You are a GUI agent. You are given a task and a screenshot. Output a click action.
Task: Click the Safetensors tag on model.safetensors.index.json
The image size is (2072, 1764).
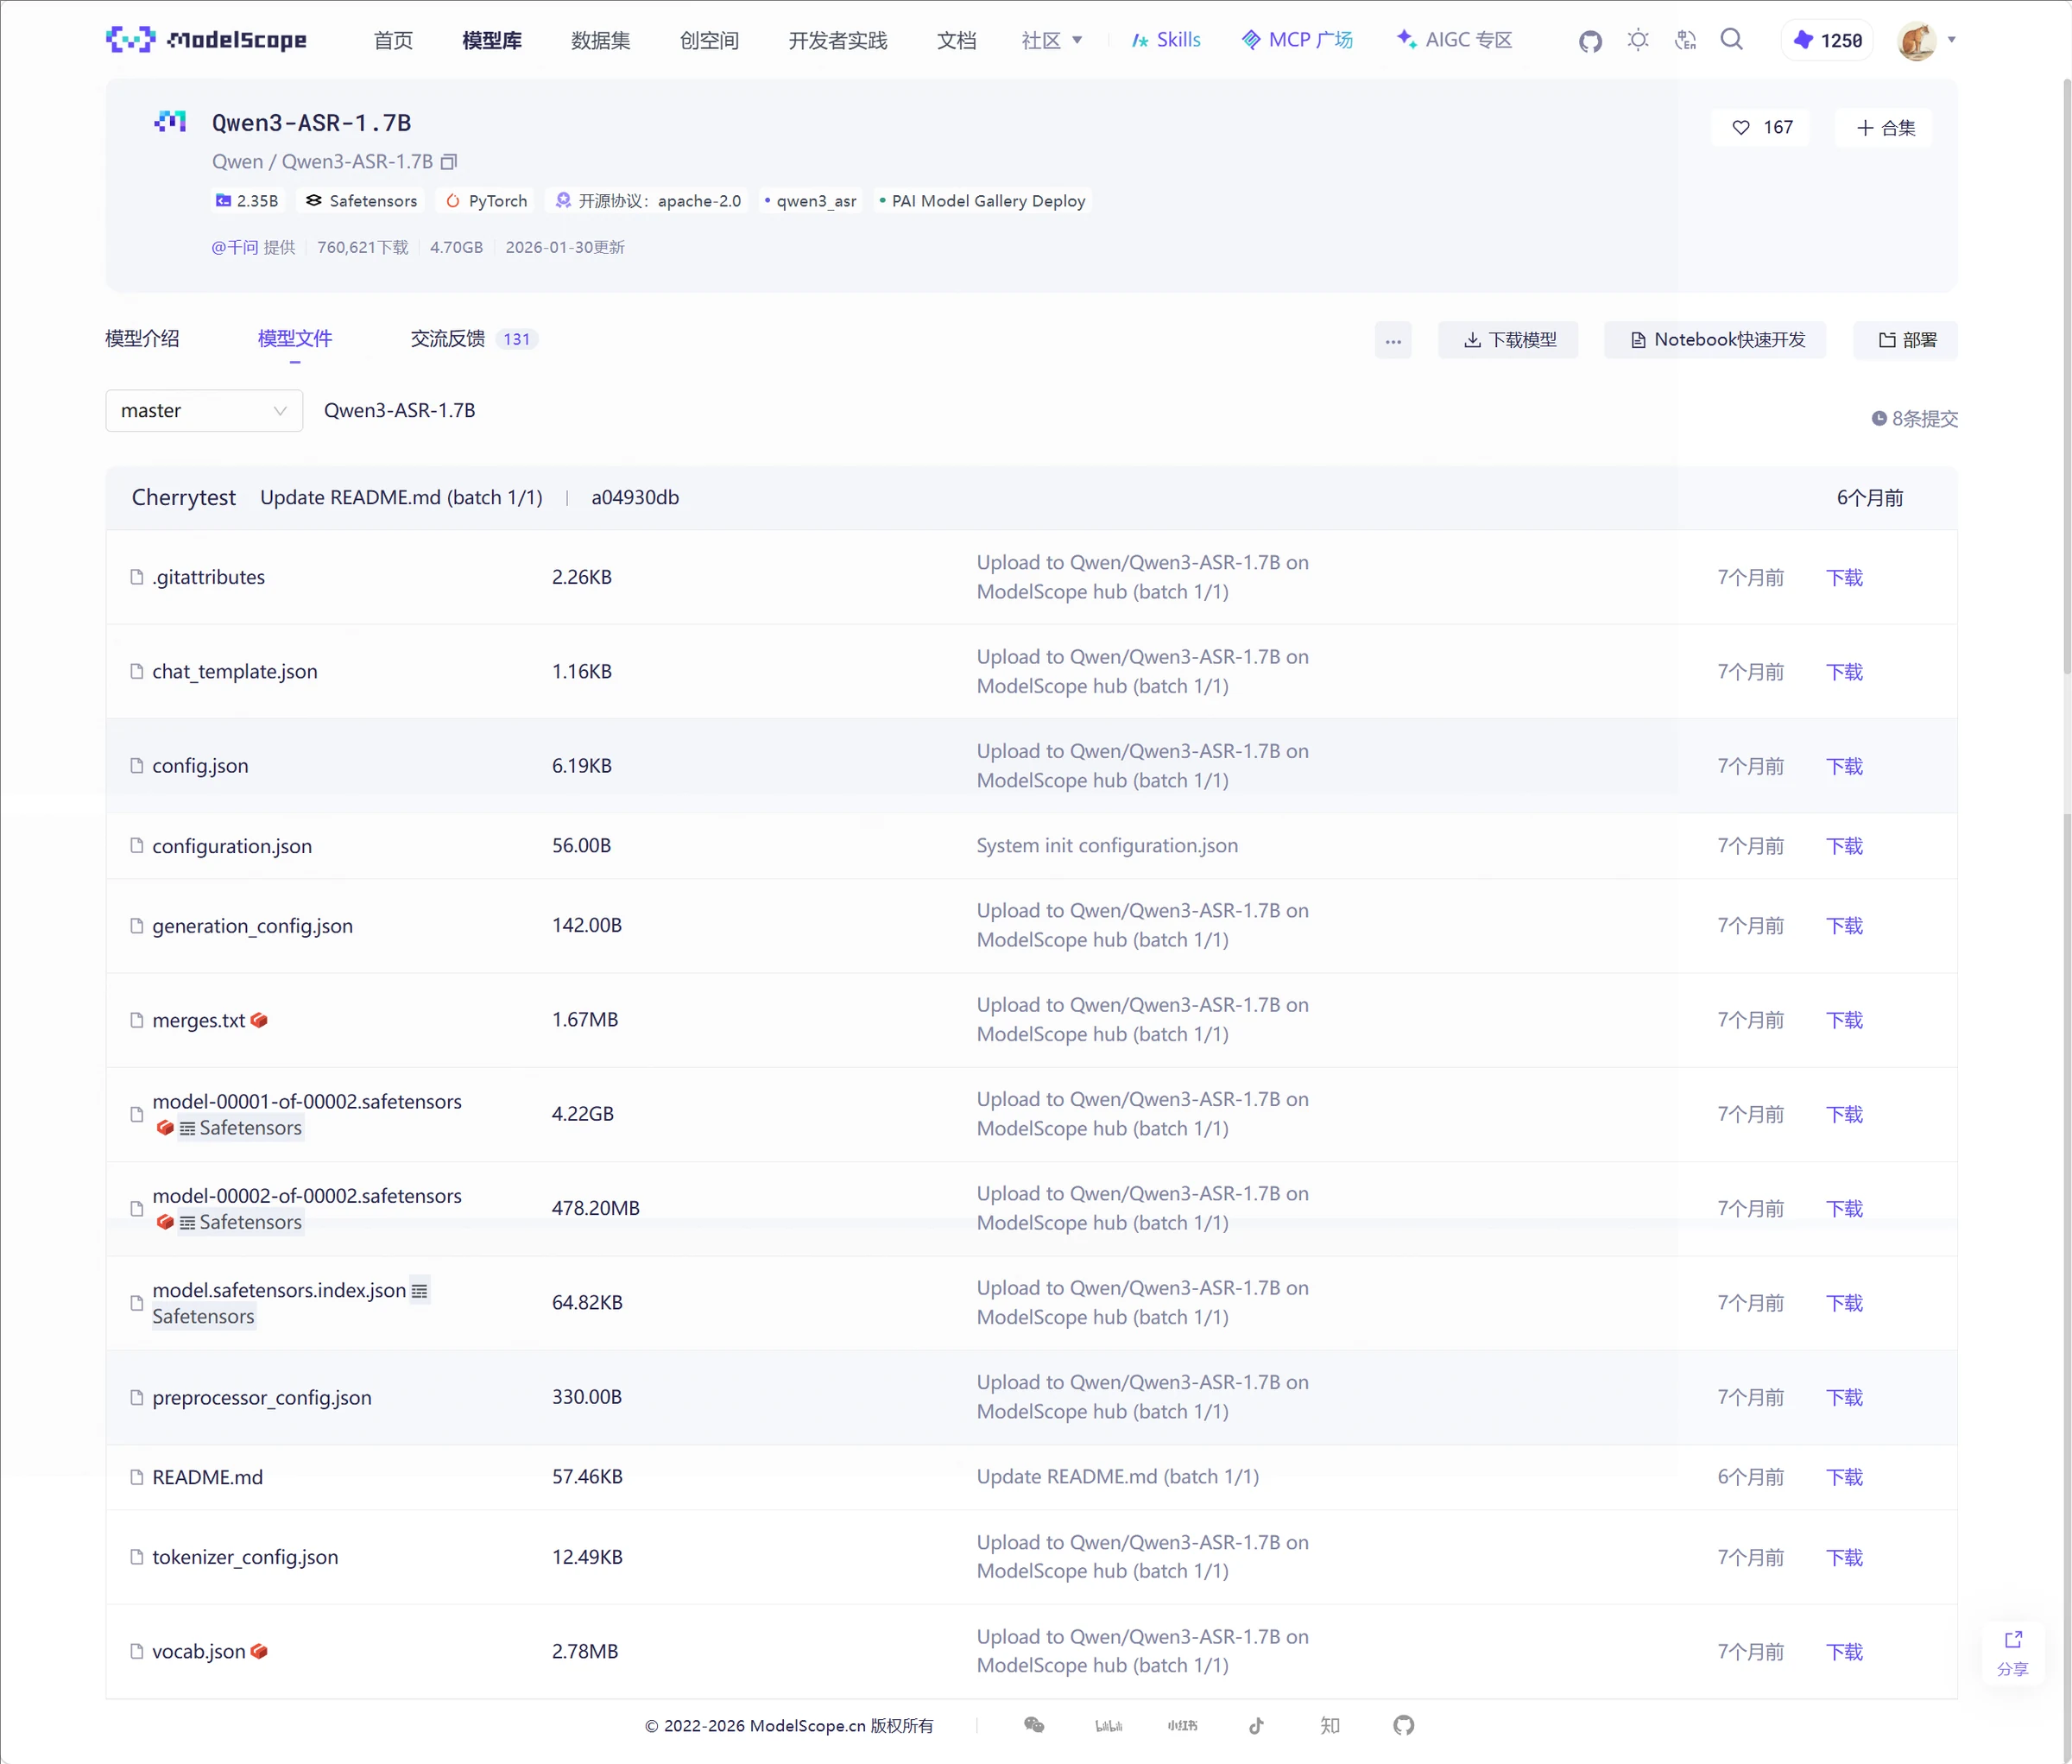(203, 1316)
